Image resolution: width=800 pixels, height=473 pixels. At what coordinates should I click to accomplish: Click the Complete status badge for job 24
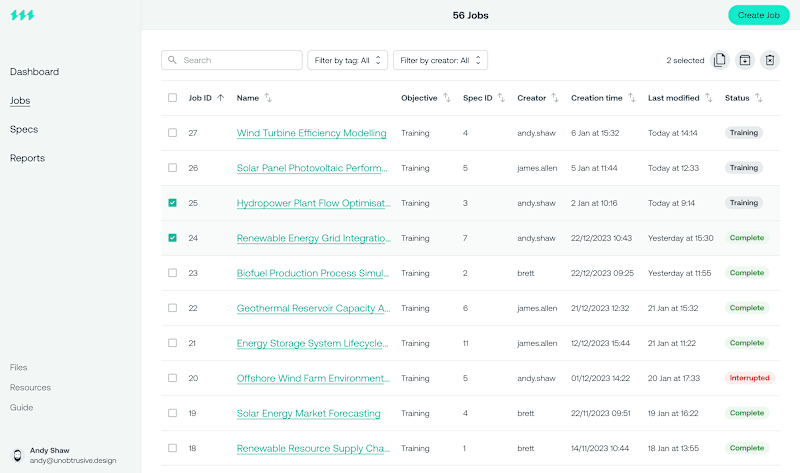point(747,238)
